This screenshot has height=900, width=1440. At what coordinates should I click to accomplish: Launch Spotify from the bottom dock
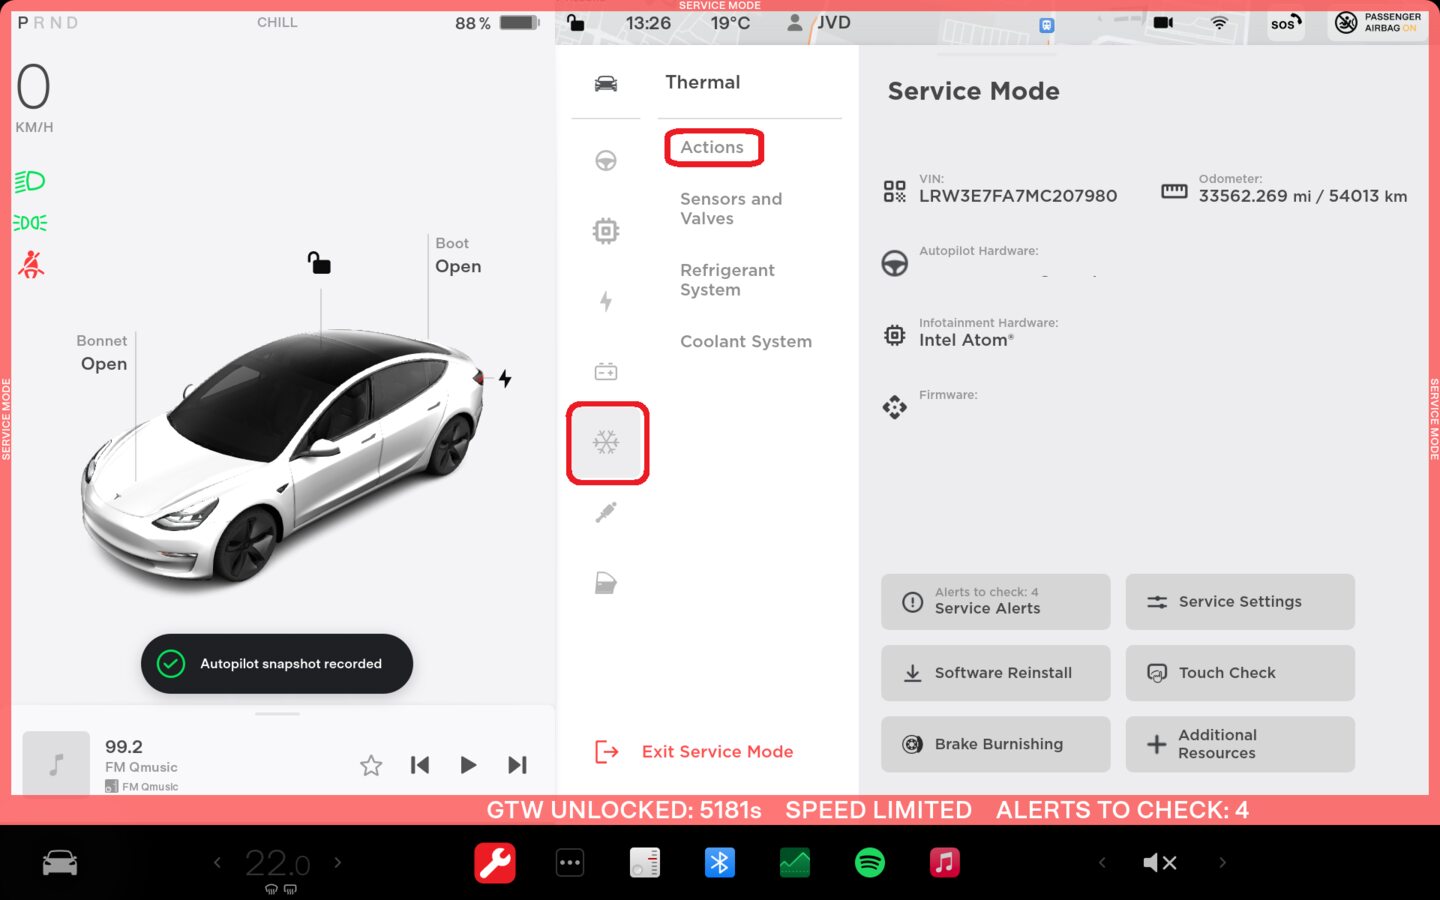pos(870,862)
